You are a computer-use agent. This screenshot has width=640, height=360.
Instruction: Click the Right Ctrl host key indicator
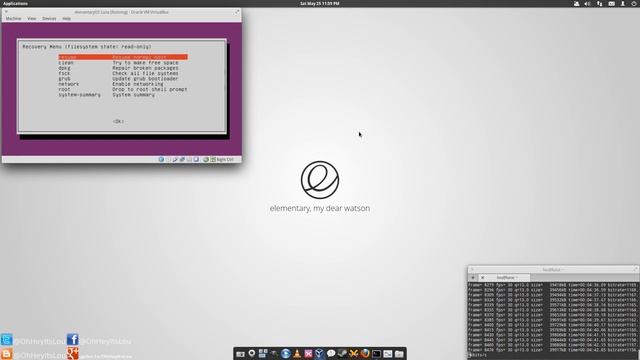225,159
